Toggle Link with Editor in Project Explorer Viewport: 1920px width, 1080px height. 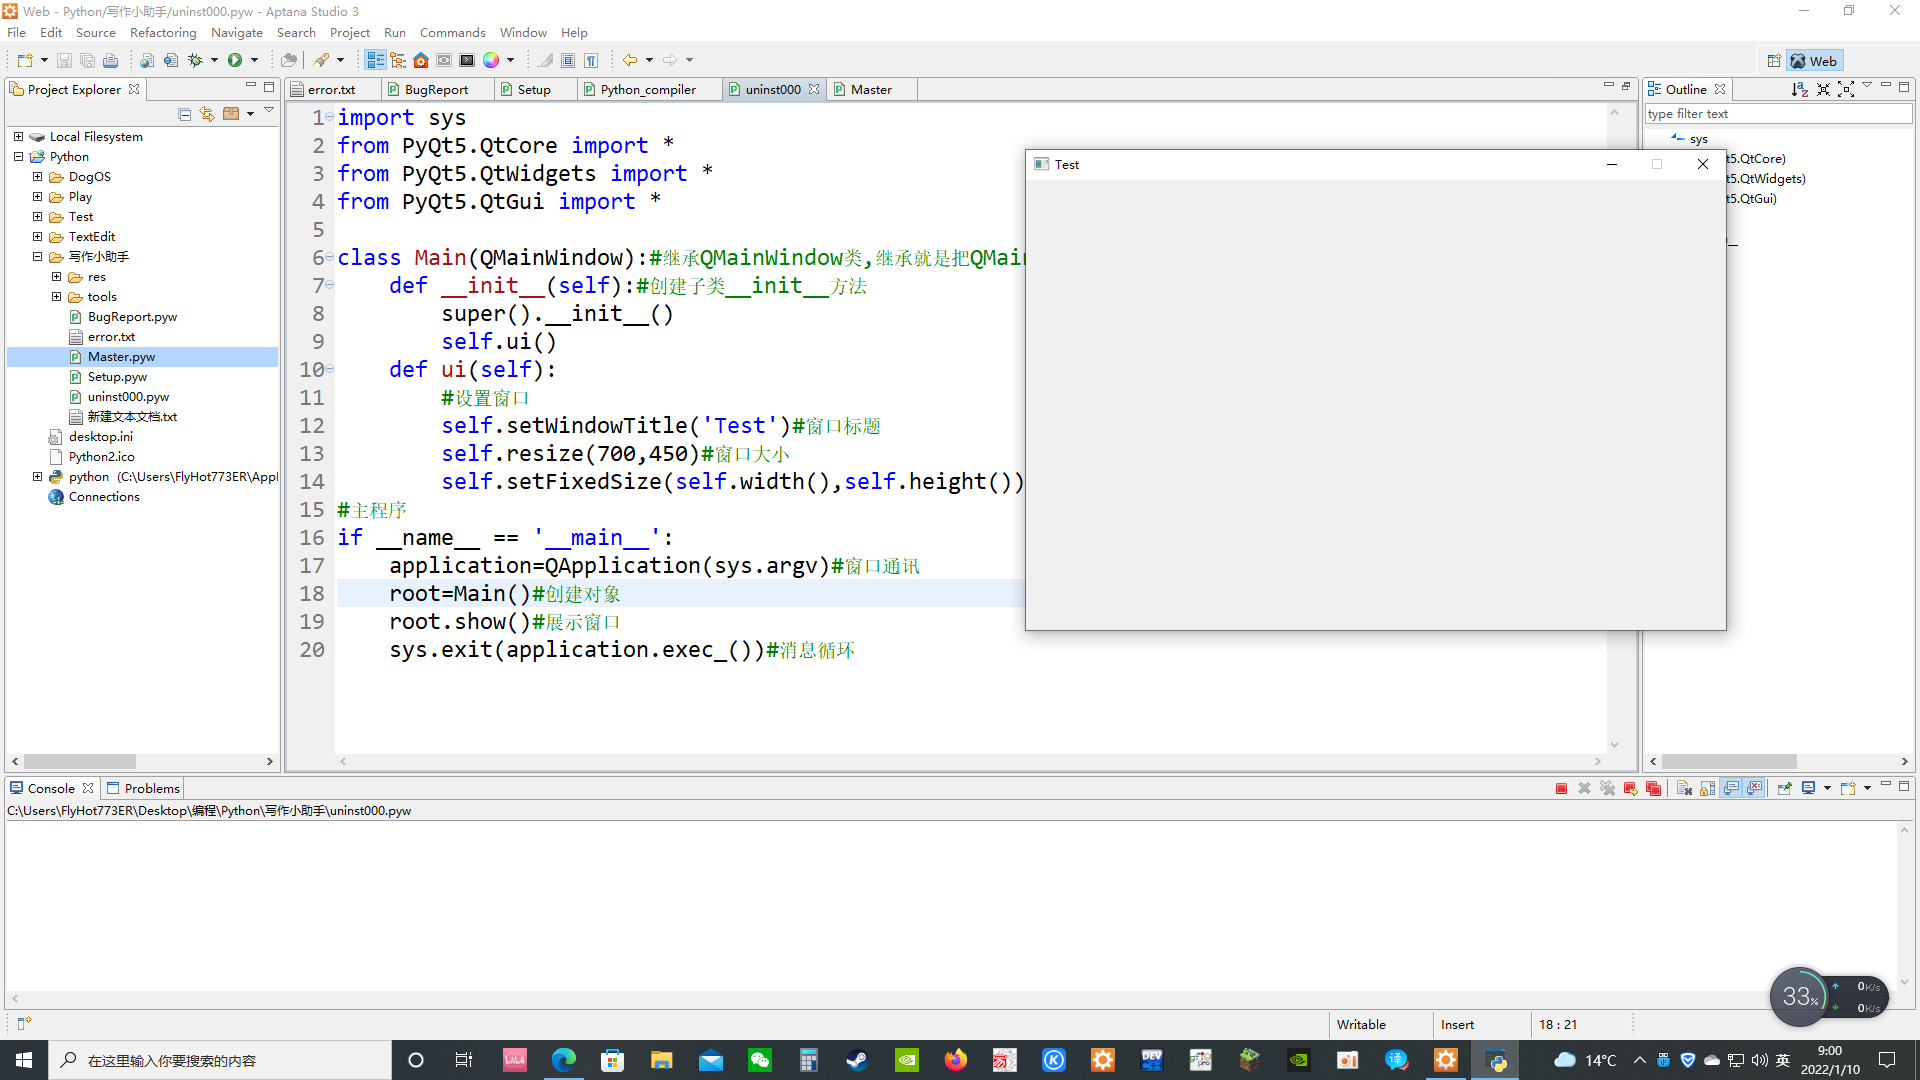tap(207, 114)
